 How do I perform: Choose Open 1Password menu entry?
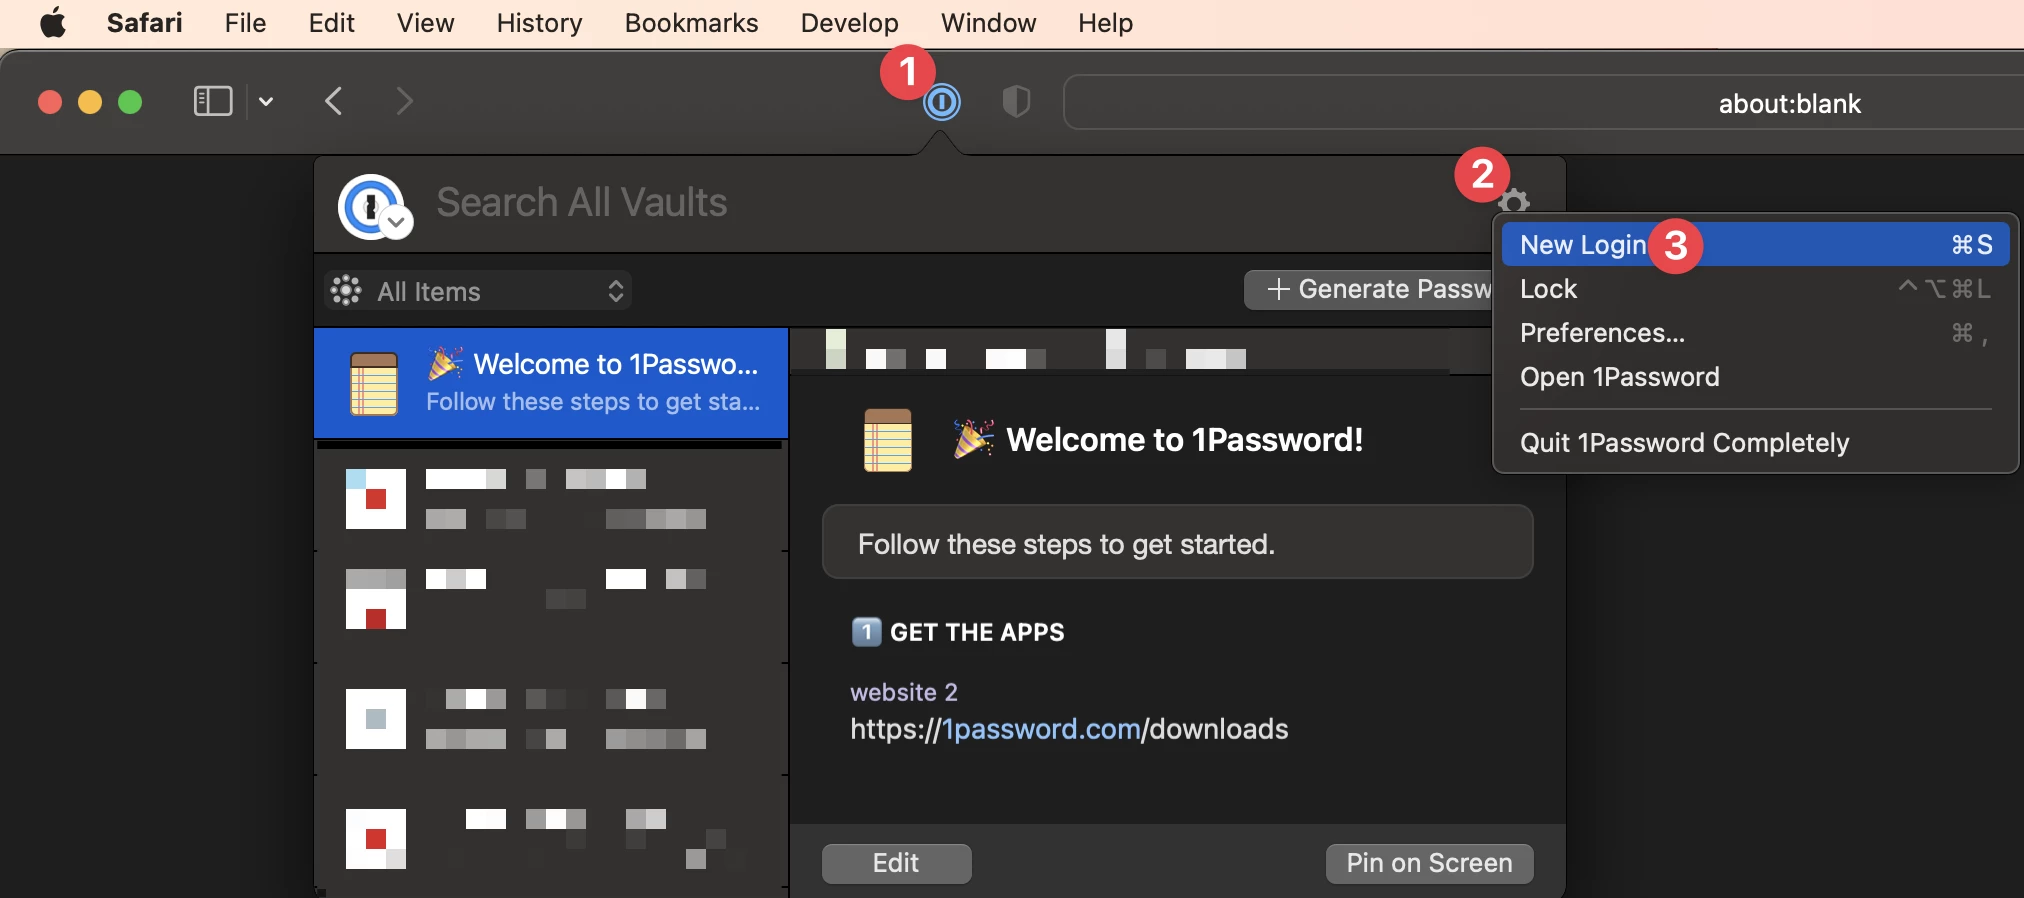tap(1755, 377)
